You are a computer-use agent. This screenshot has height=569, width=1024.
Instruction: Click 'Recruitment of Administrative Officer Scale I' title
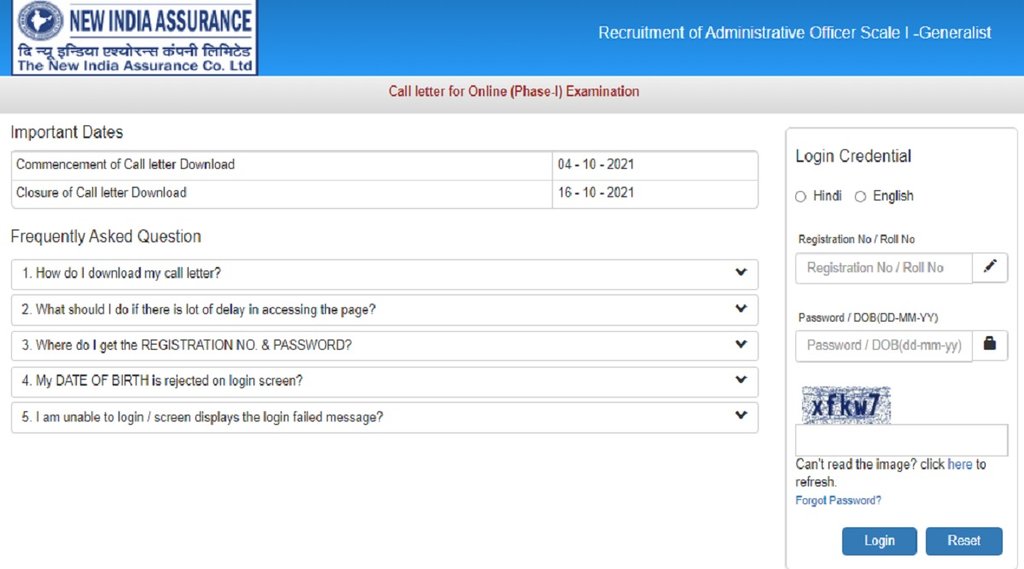pyautogui.click(x=794, y=33)
